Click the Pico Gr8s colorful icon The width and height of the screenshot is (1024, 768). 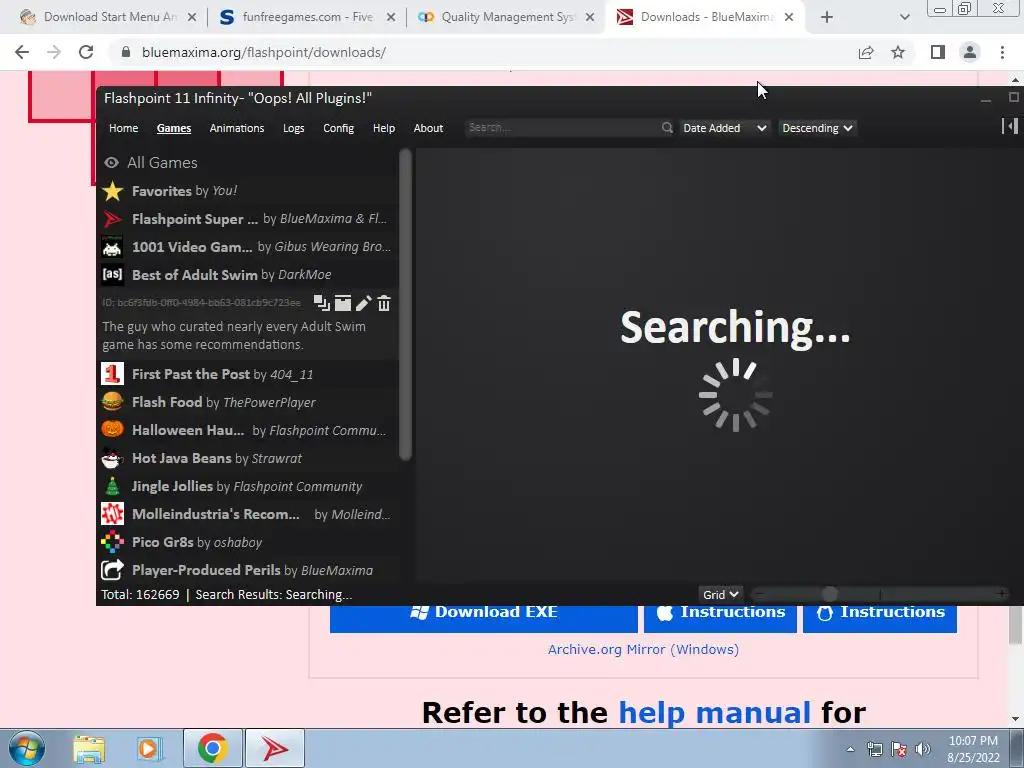[x=112, y=542]
